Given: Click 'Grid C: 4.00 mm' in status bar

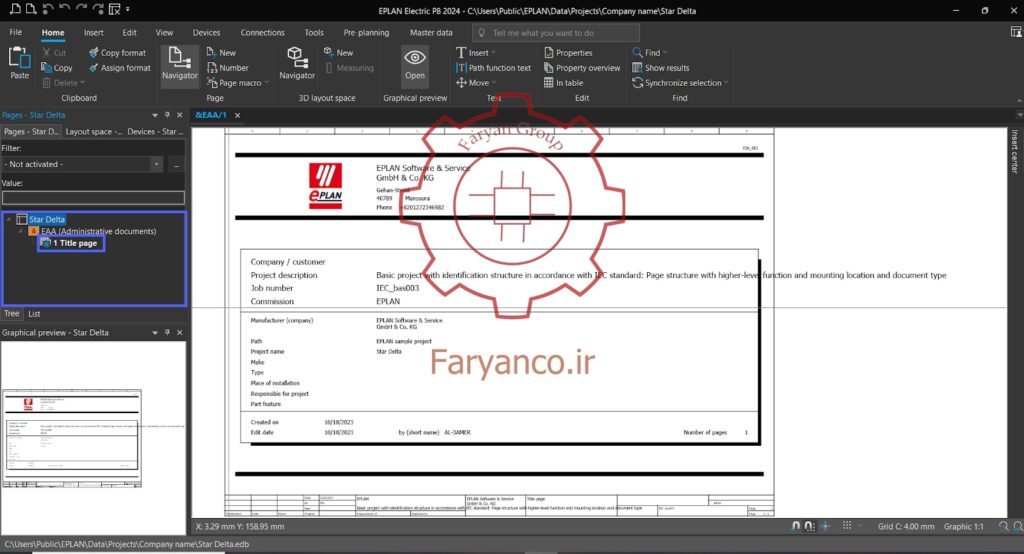Looking at the screenshot, I should (906, 527).
